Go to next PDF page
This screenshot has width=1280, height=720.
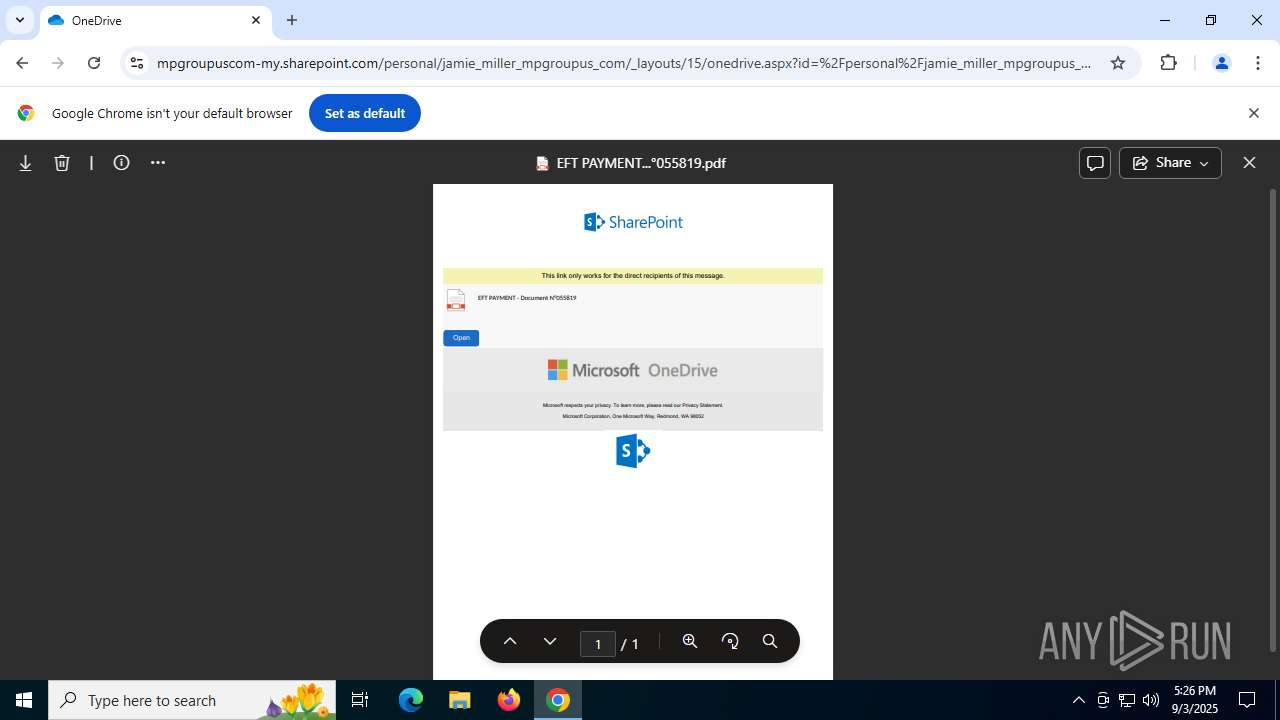pyautogui.click(x=550, y=642)
